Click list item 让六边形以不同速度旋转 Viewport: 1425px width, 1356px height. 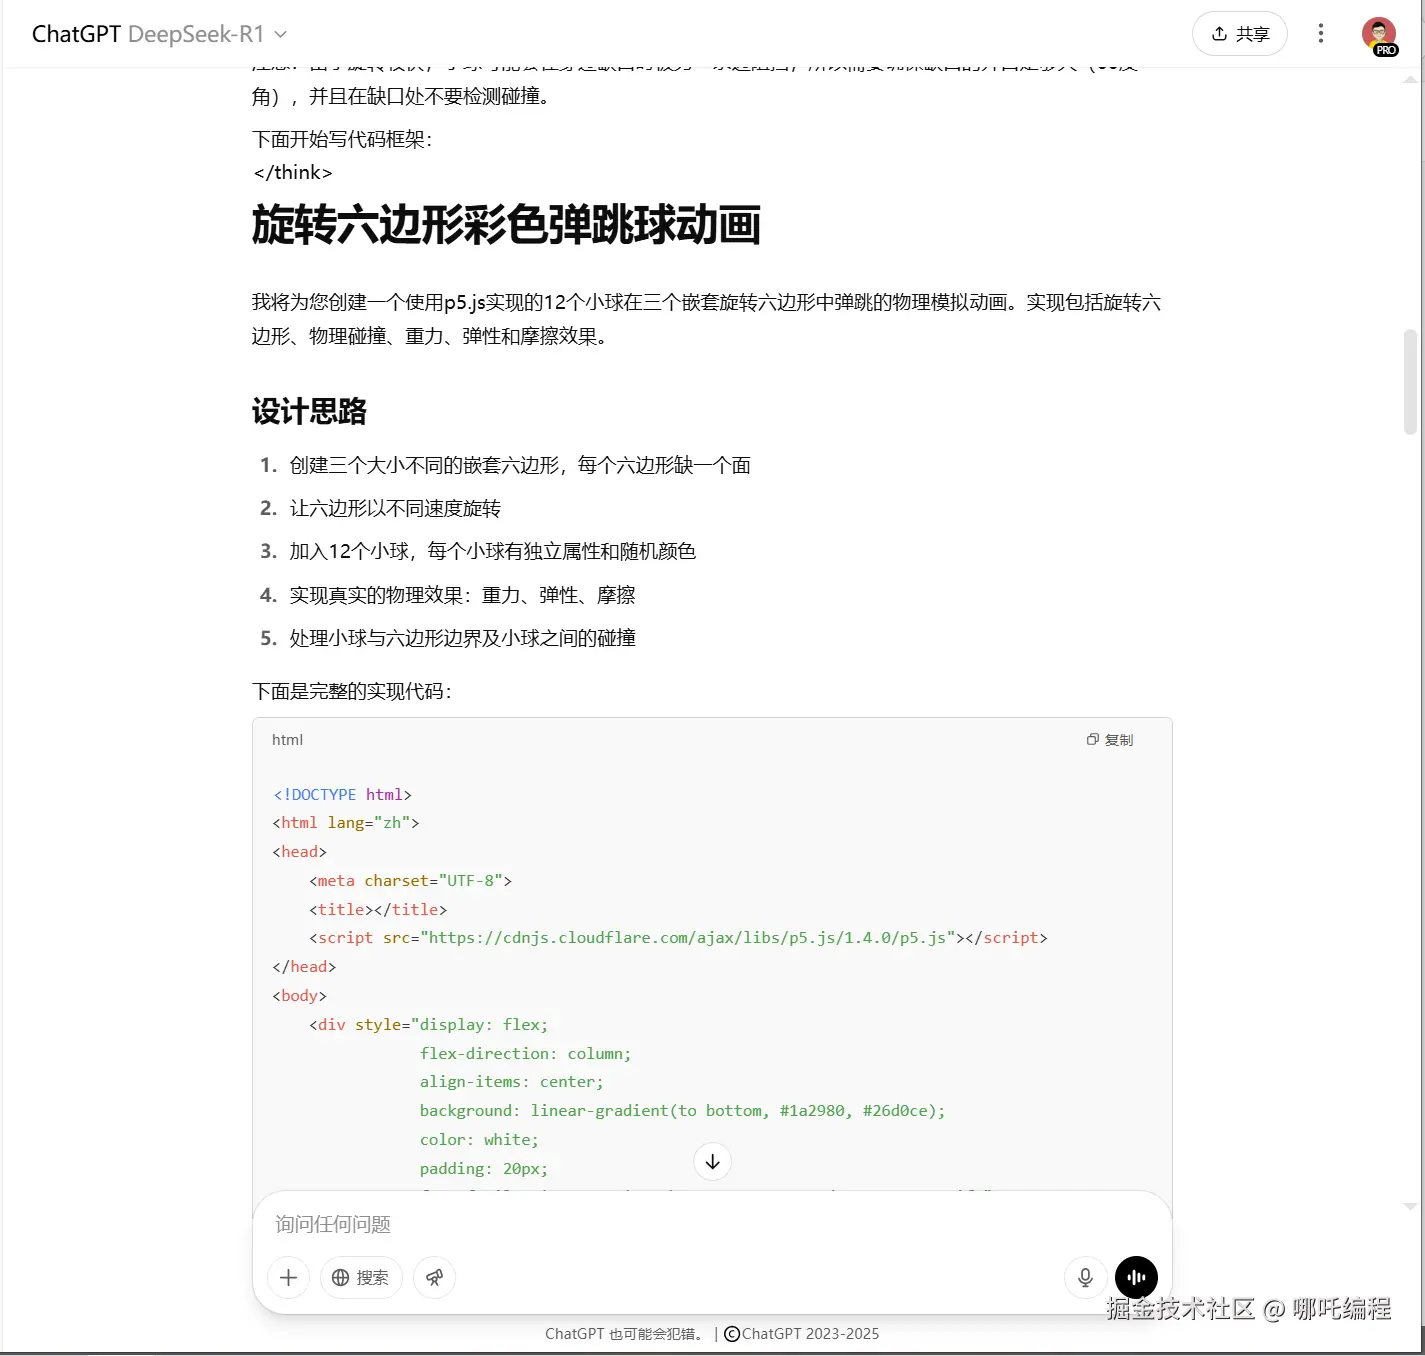click(395, 508)
